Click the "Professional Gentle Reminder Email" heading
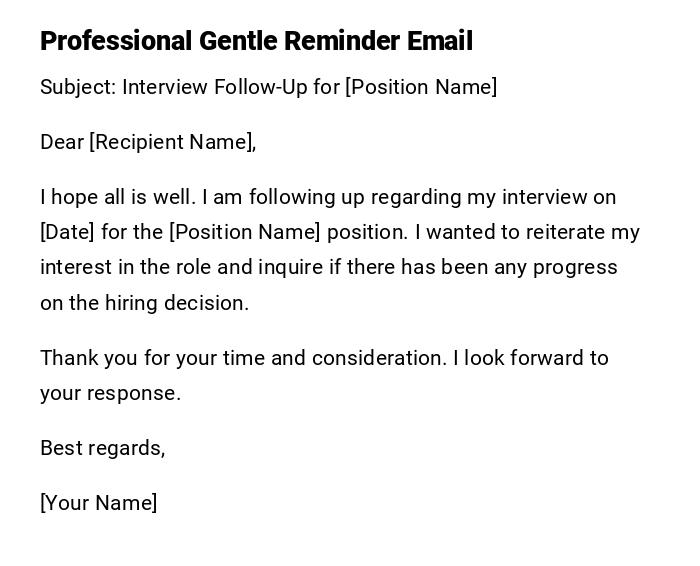The image size is (700, 566). [256, 41]
